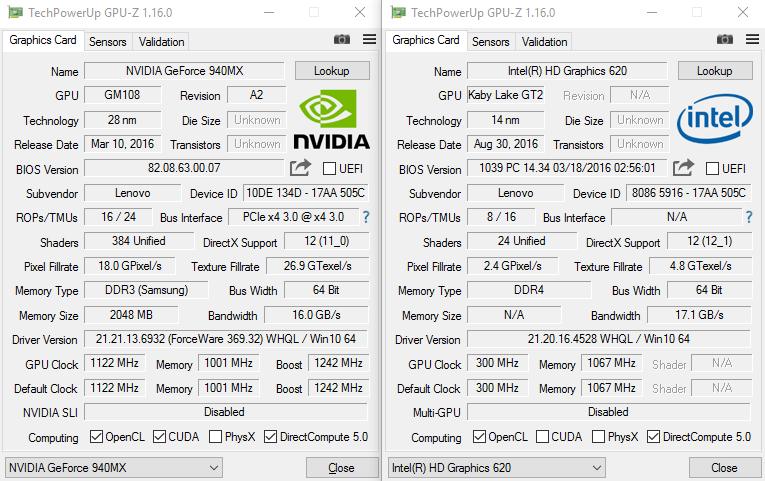765x481 pixels.
Task: Click BIOS Version field 82.08.63.00.07
Action: 184,168
